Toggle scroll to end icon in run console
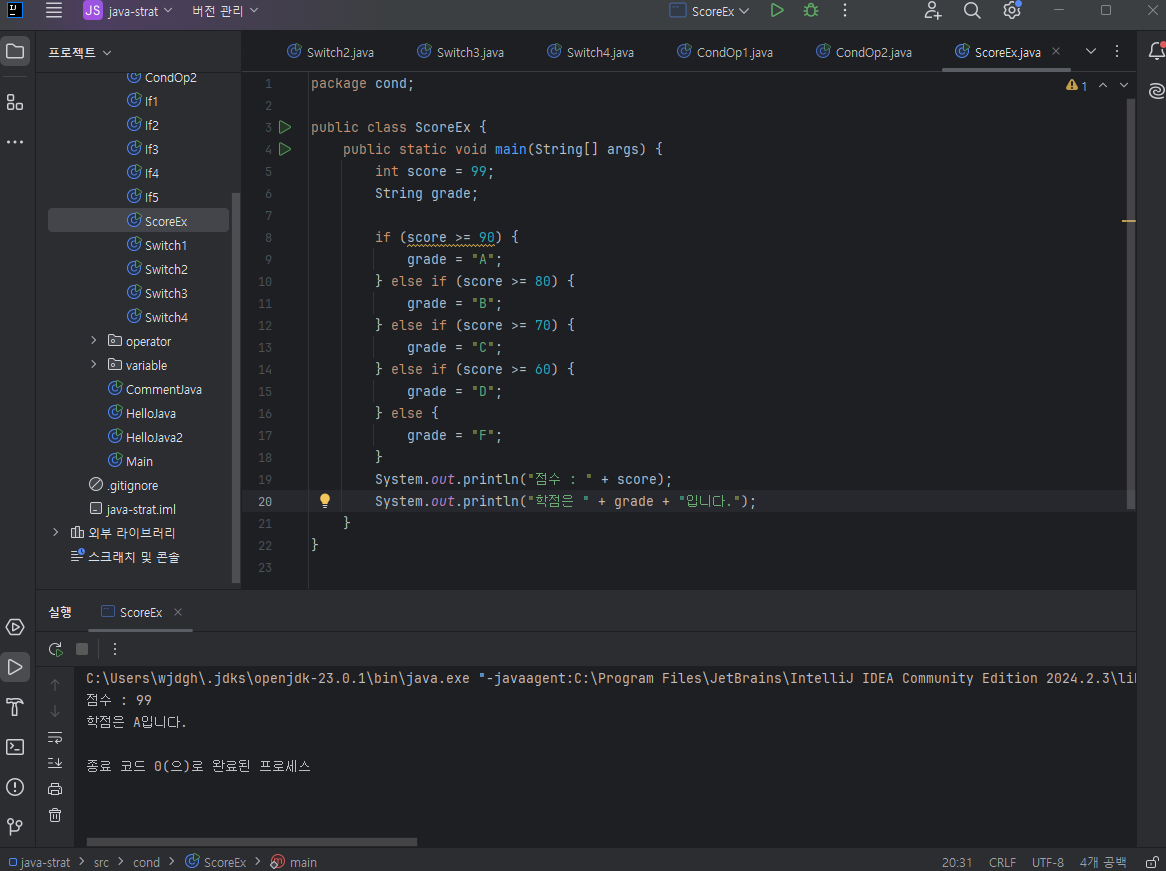This screenshot has height=871, width=1166. click(55, 763)
